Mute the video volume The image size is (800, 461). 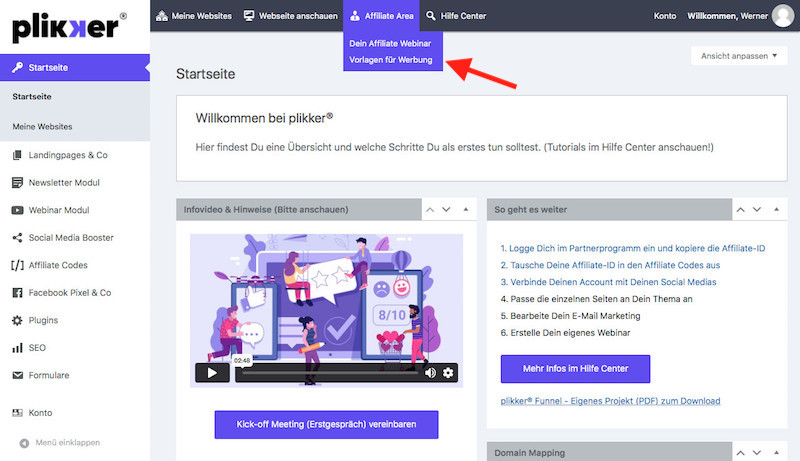(430, 373)
